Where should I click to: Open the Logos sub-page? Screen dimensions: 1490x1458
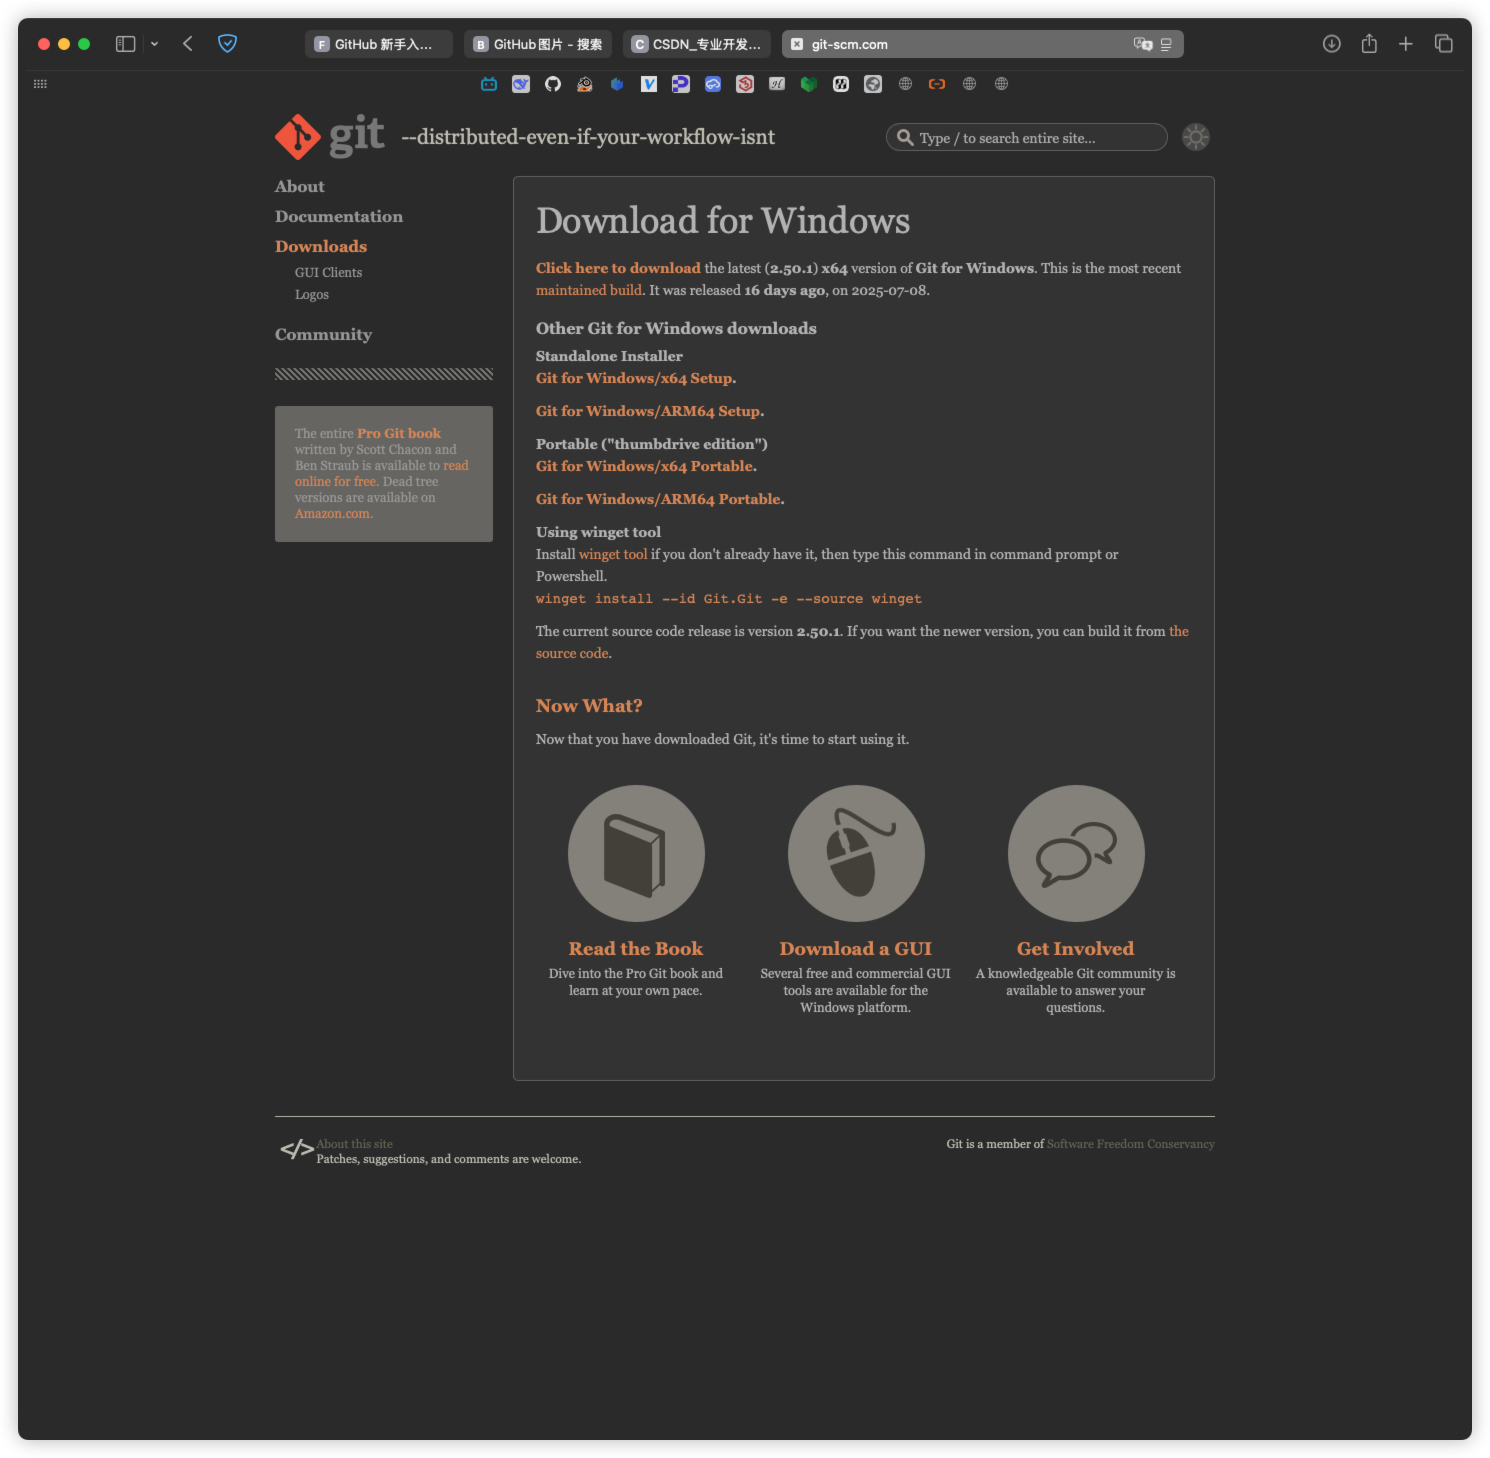[312, 294]
